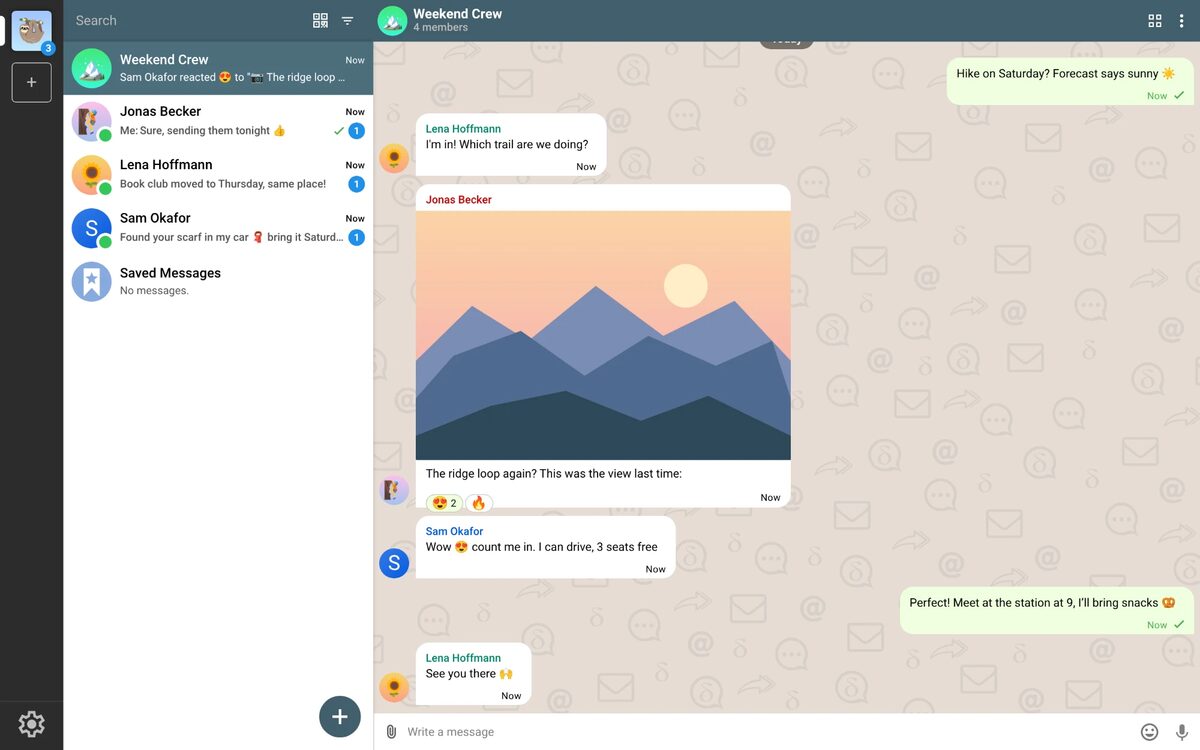Click "Found your scarf in my car" preview
Viewport: 1200px width, 750px height.
click(232, 238)
